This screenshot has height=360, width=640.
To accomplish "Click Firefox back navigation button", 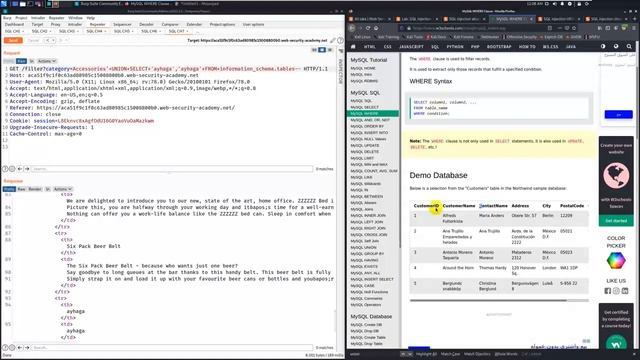I will pyautogui.click(x=352, y=28).
